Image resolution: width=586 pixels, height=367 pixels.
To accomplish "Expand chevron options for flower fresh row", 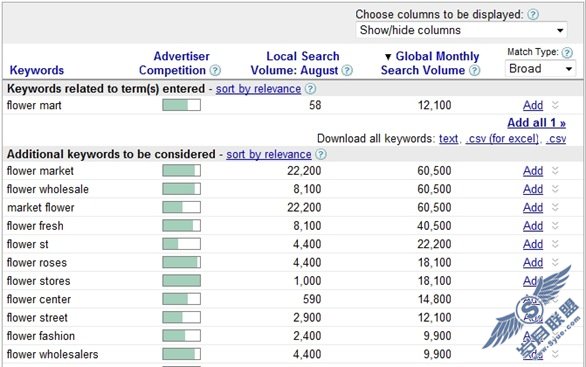I will click(x=555, y=225).
